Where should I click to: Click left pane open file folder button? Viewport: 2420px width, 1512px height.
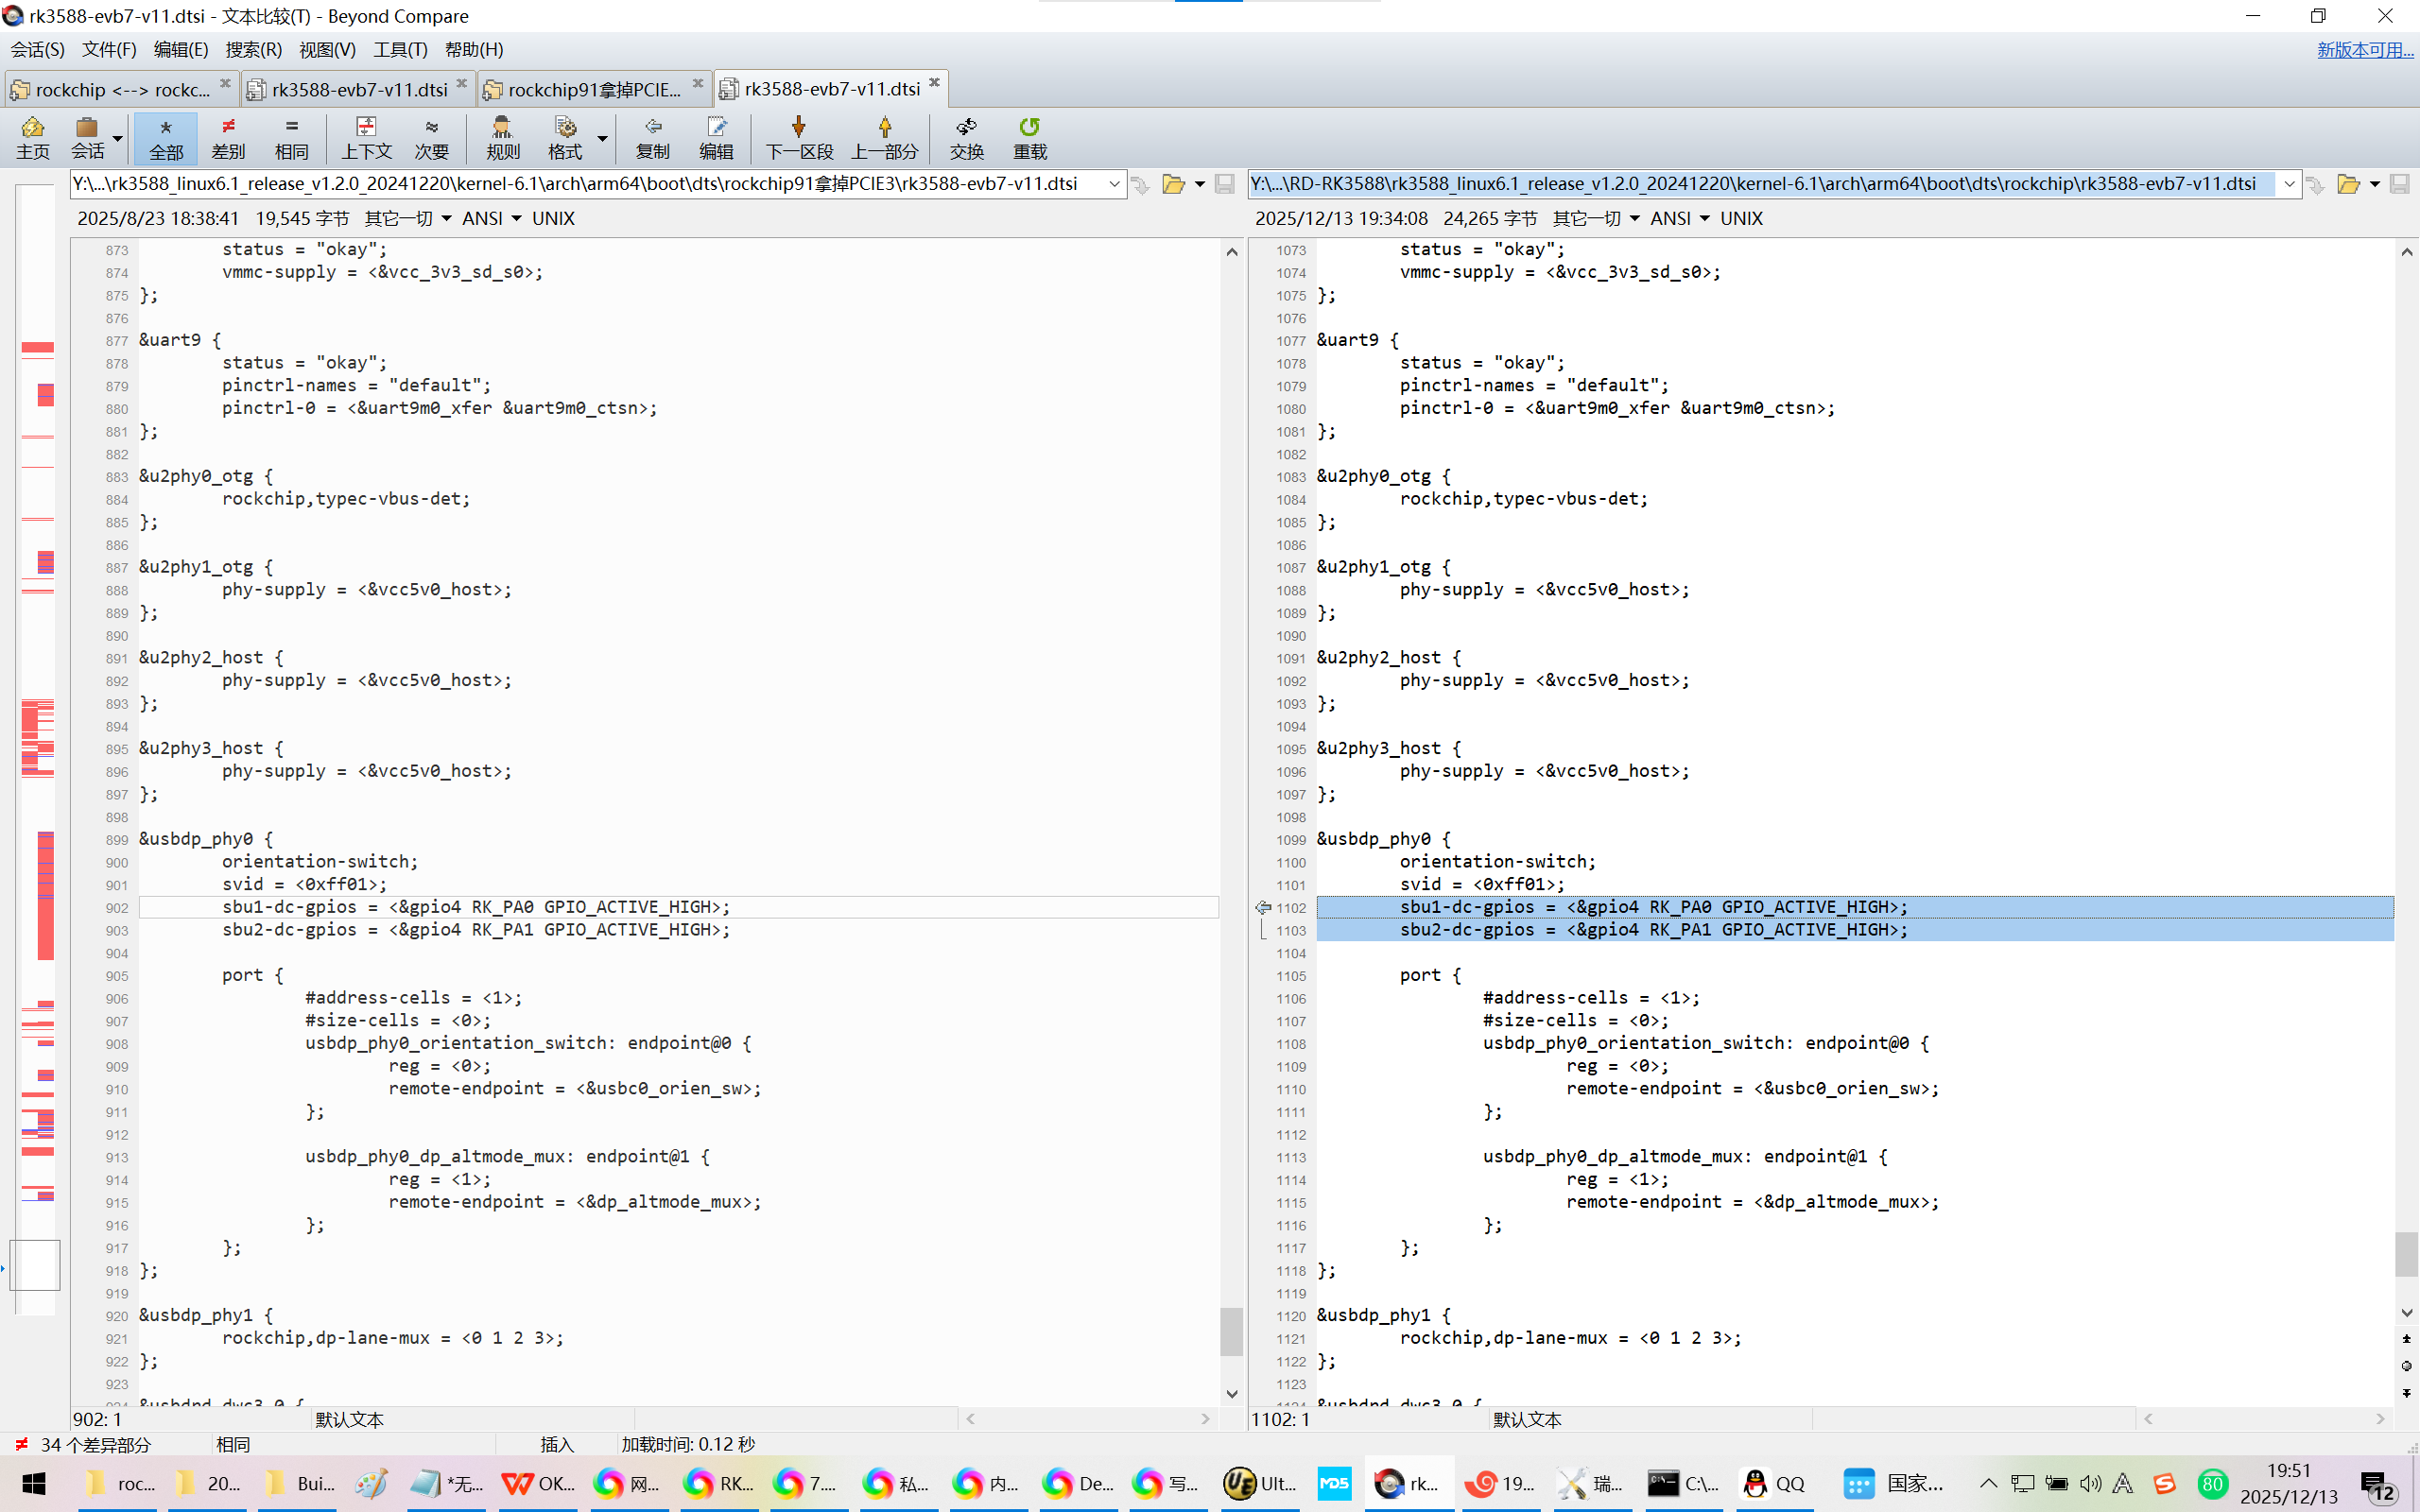(1173, 184)
